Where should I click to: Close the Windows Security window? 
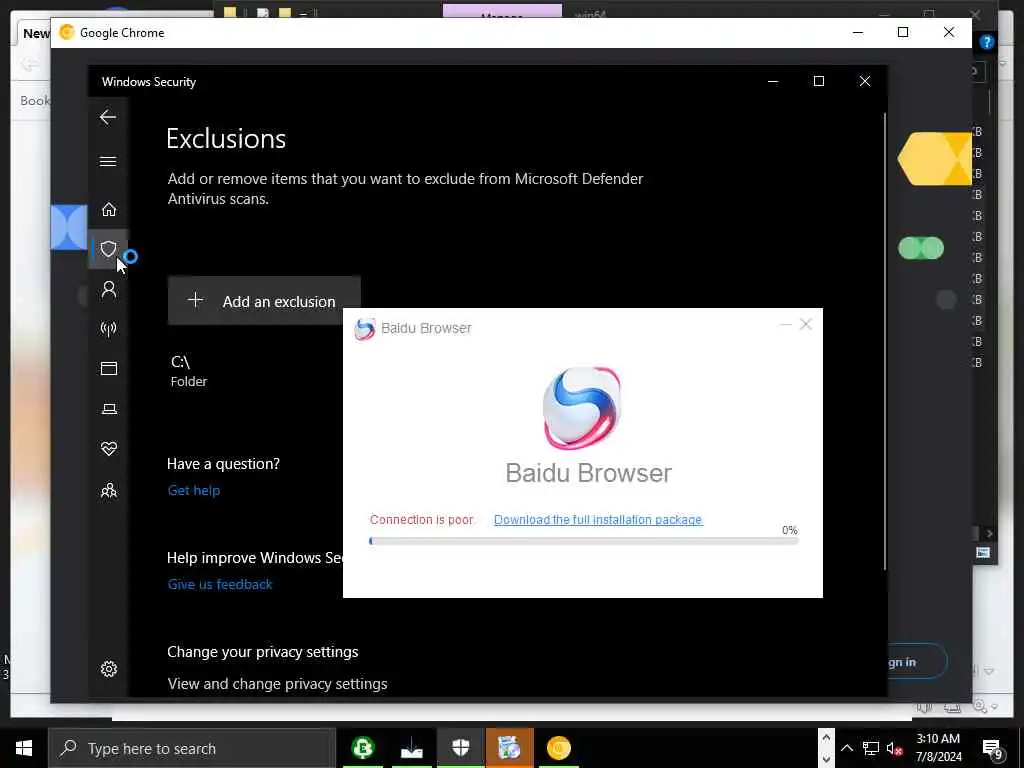(x=865, y=81)
